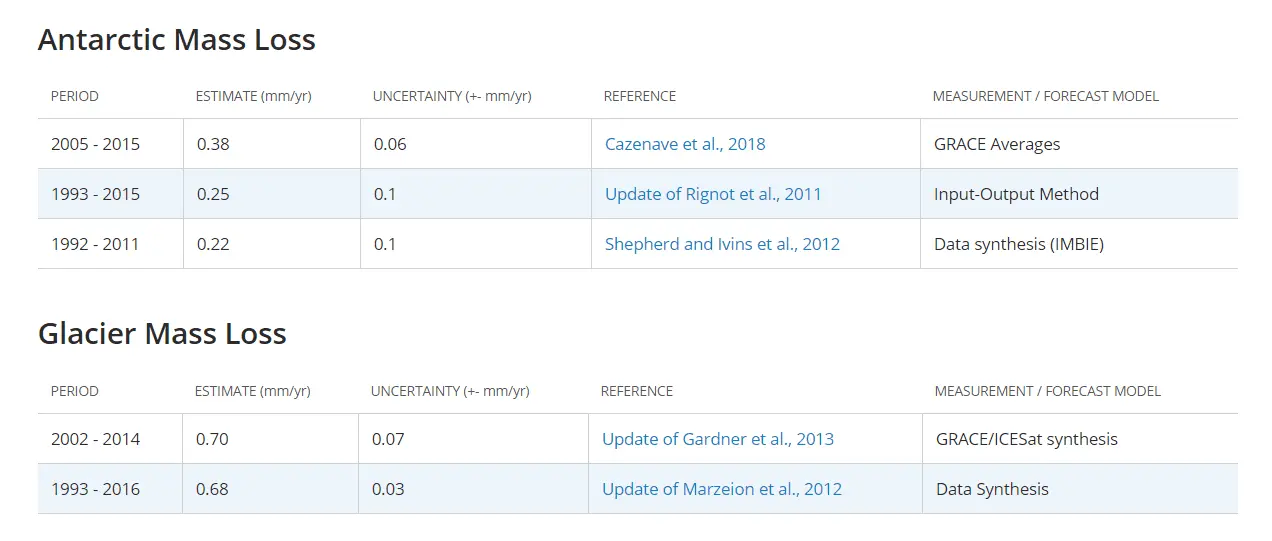Image resolution: width=1272 pixels, height=541 pixels.
Task: Follow the Shepherd and Ivins et al., 2012 link
Action: point(722,244)
